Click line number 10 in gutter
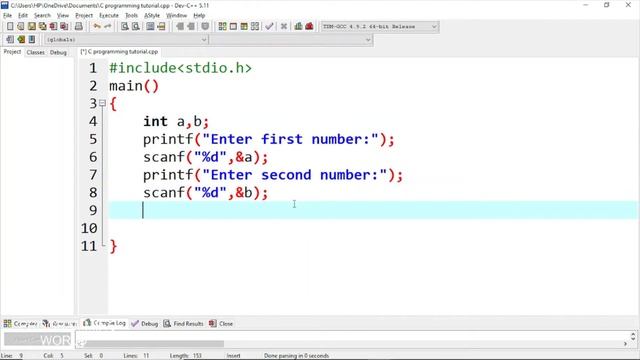This screenshot has width=640, height=360. coord(89,228)
